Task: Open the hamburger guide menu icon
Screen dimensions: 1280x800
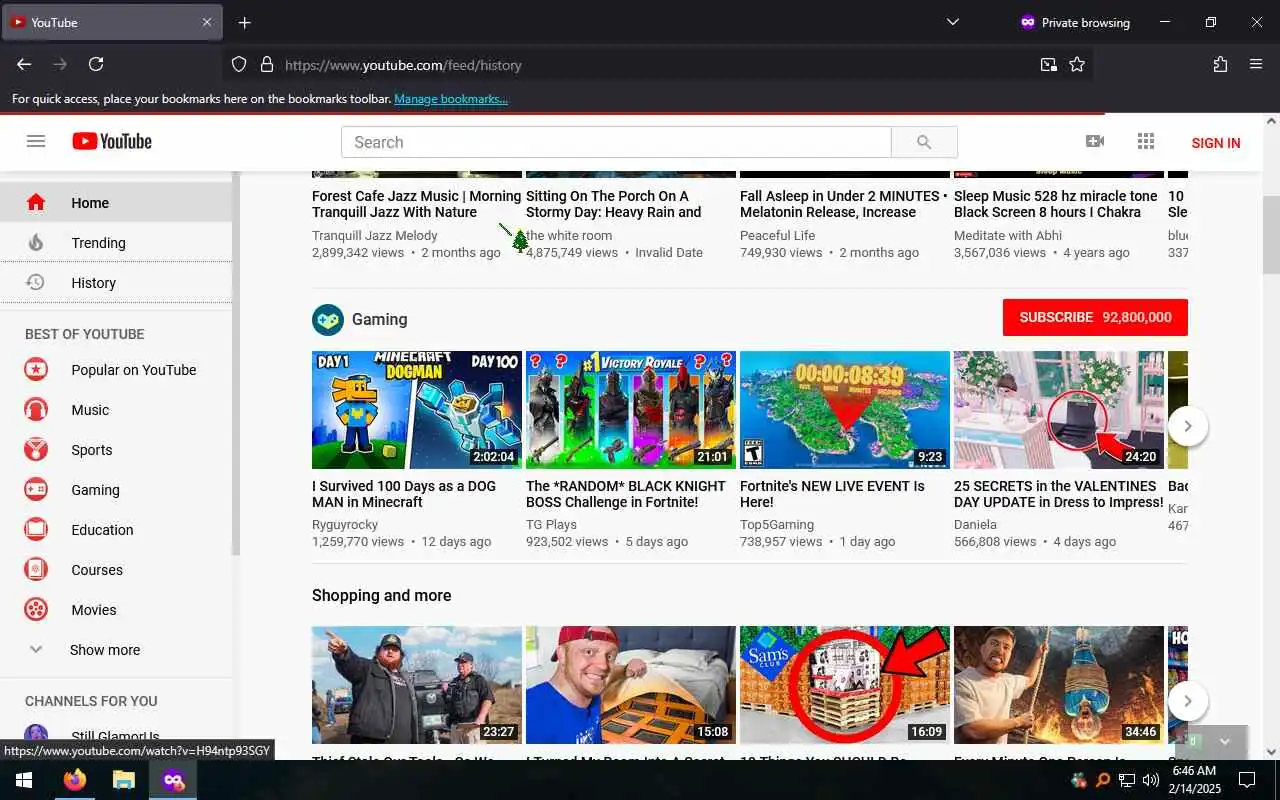Action: tap(36, 141)
